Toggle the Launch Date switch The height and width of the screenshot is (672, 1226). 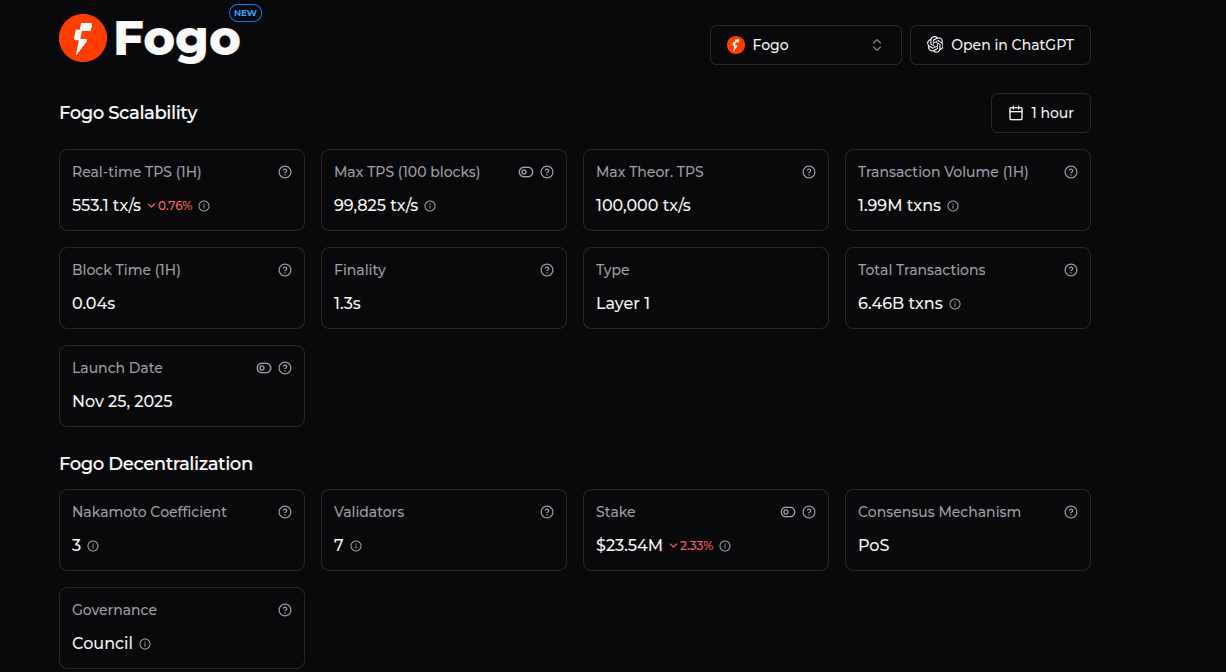point(264,368)
